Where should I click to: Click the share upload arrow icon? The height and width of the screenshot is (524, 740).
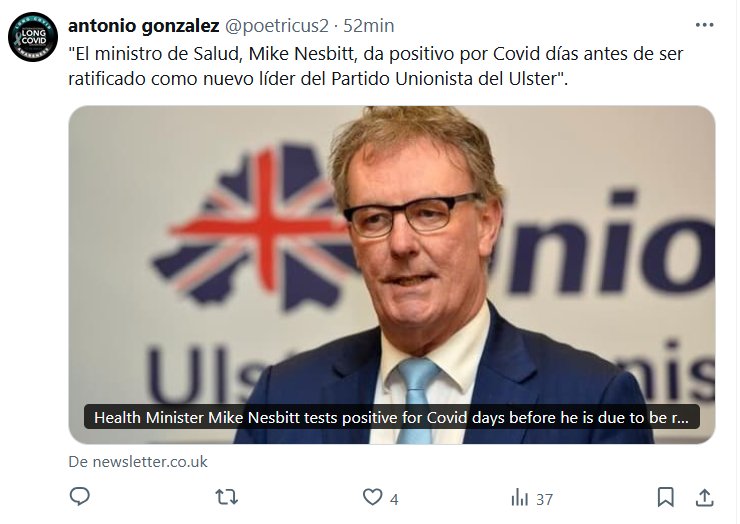coord(705,497)
